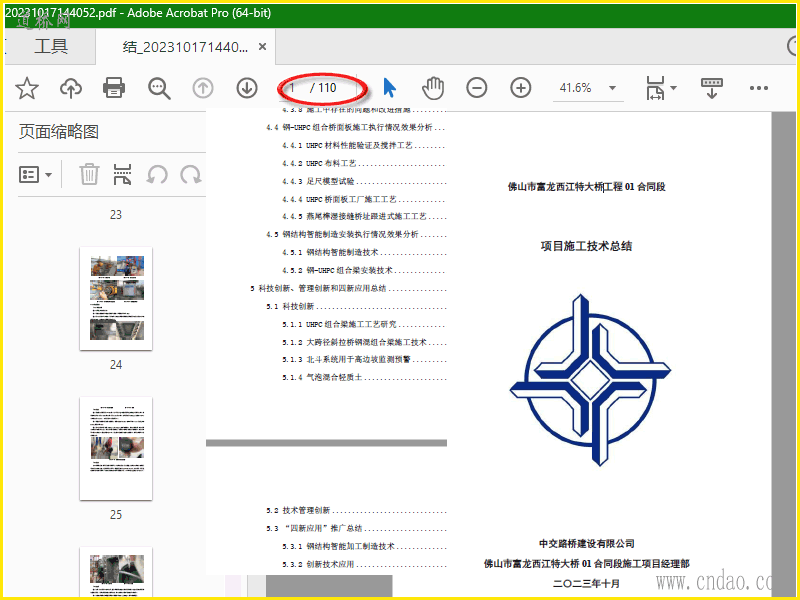
Task: Print the PDF document
Action: click(114, 88)
